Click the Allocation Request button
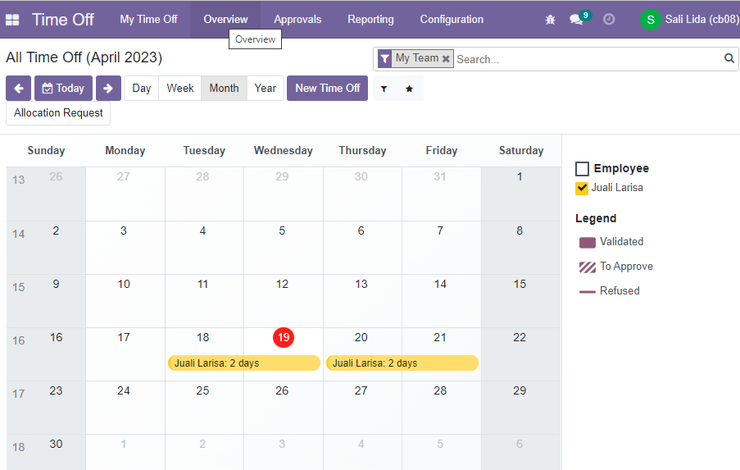Screen dimensions: 740x470 point(58,113)
